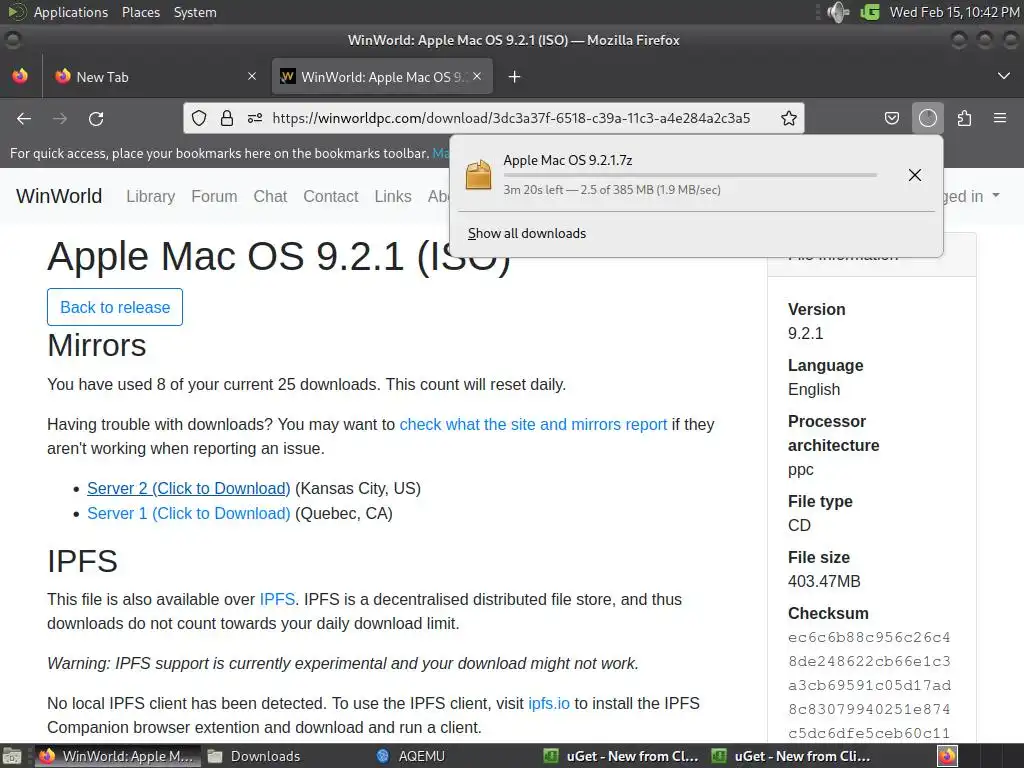Screen dimensions: 1024x768
Task: Click the Apple Mac OS 9.2.1 (ISO) heading
Action: pyautogui.click(x=279, y=256)
